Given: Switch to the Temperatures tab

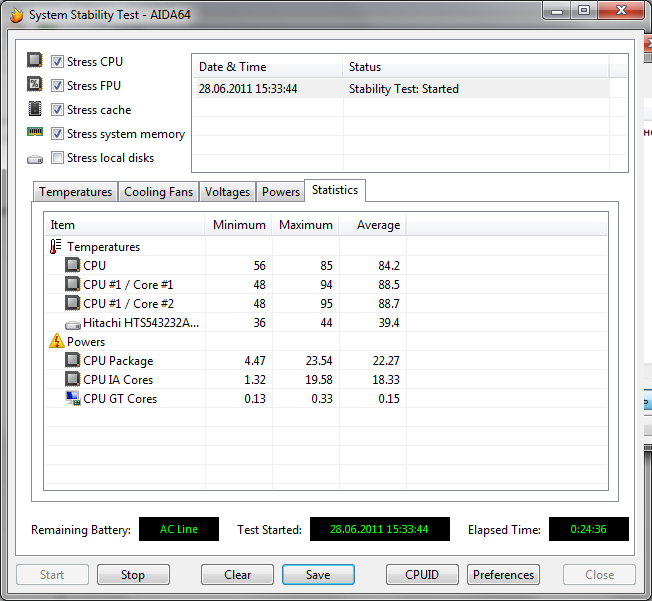Looking at the screenshot, I should coord(75,192).
